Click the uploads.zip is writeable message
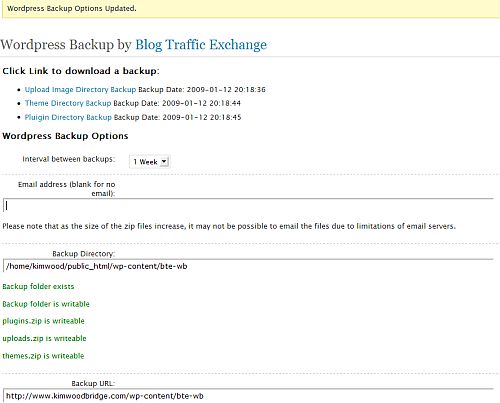Screen dimensions: 500x403 point(44,338)
